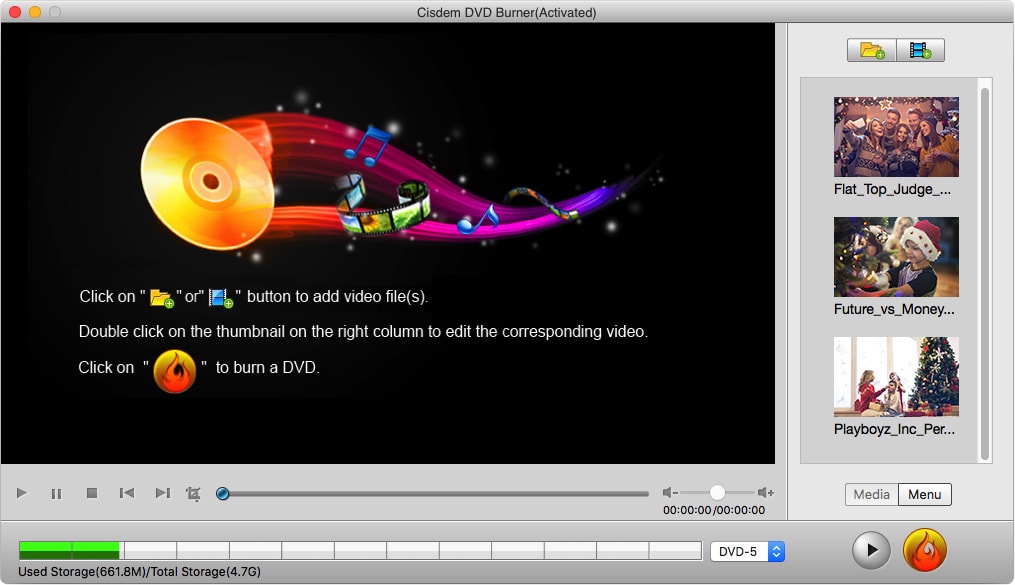Start playback with the play control
This screenshot has height=585, width=1015.
[x=22, y=493]
